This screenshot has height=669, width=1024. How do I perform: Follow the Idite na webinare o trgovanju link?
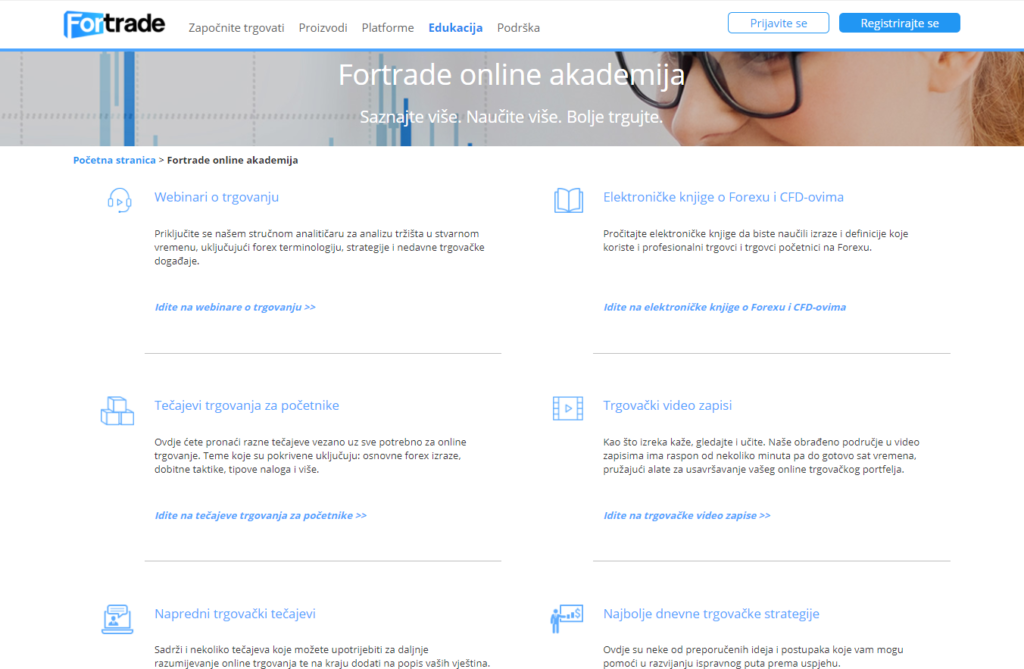235,307
